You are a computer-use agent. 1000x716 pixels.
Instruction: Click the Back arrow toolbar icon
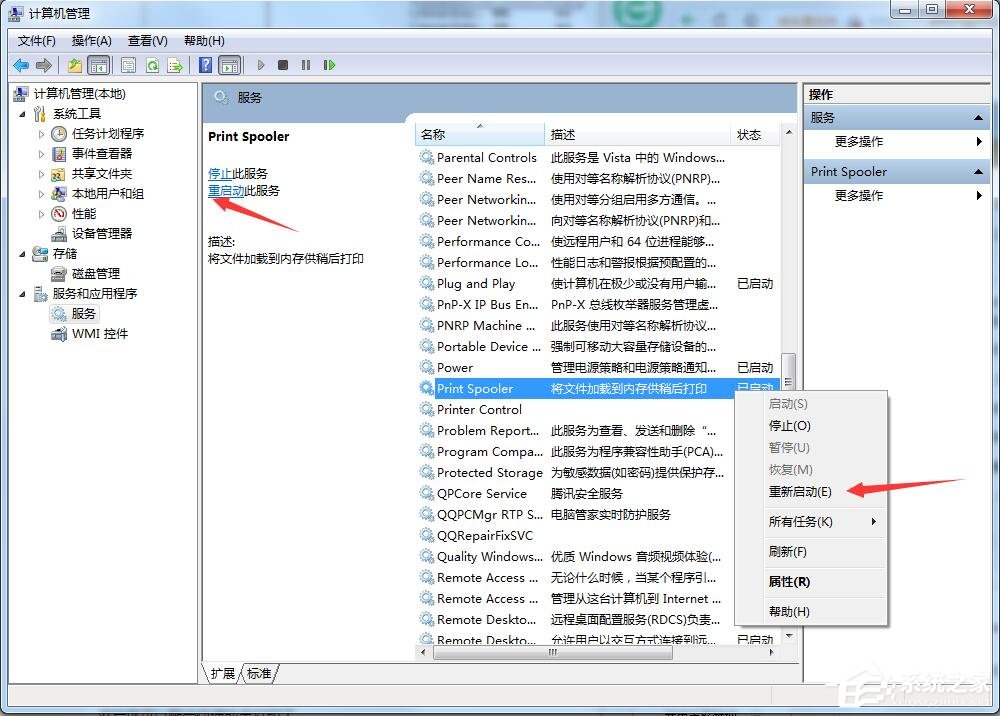pos(21,65)
